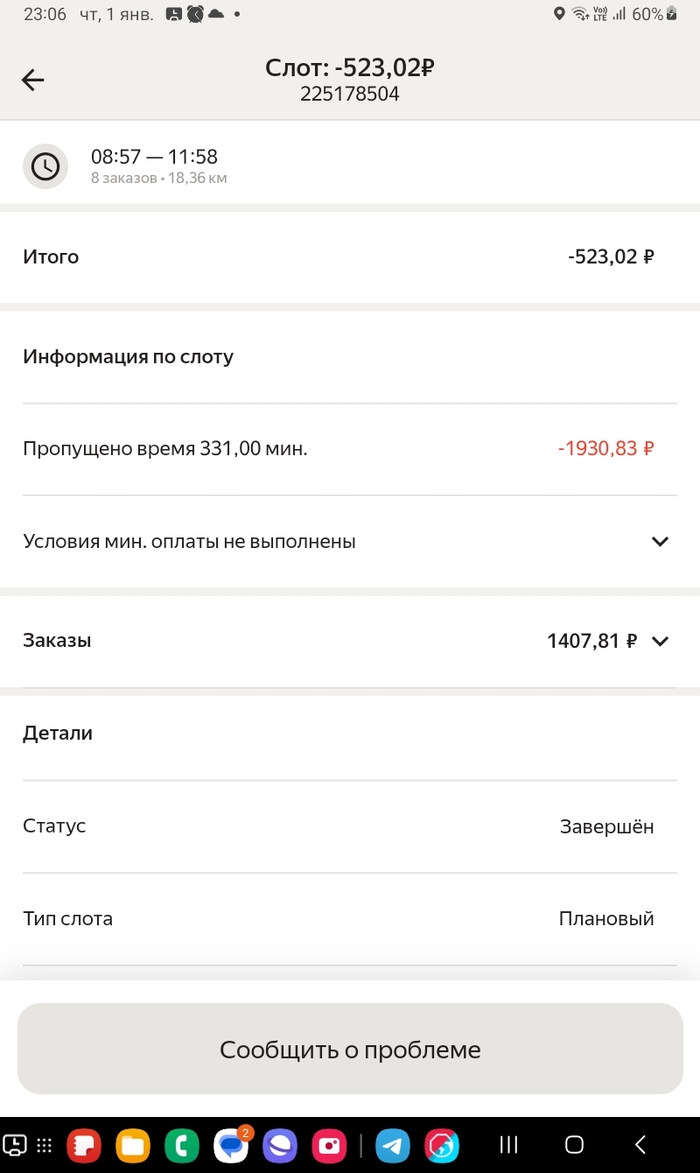Open the yellow My Files folder app
700x1173 pixels.
(133, 1145)
